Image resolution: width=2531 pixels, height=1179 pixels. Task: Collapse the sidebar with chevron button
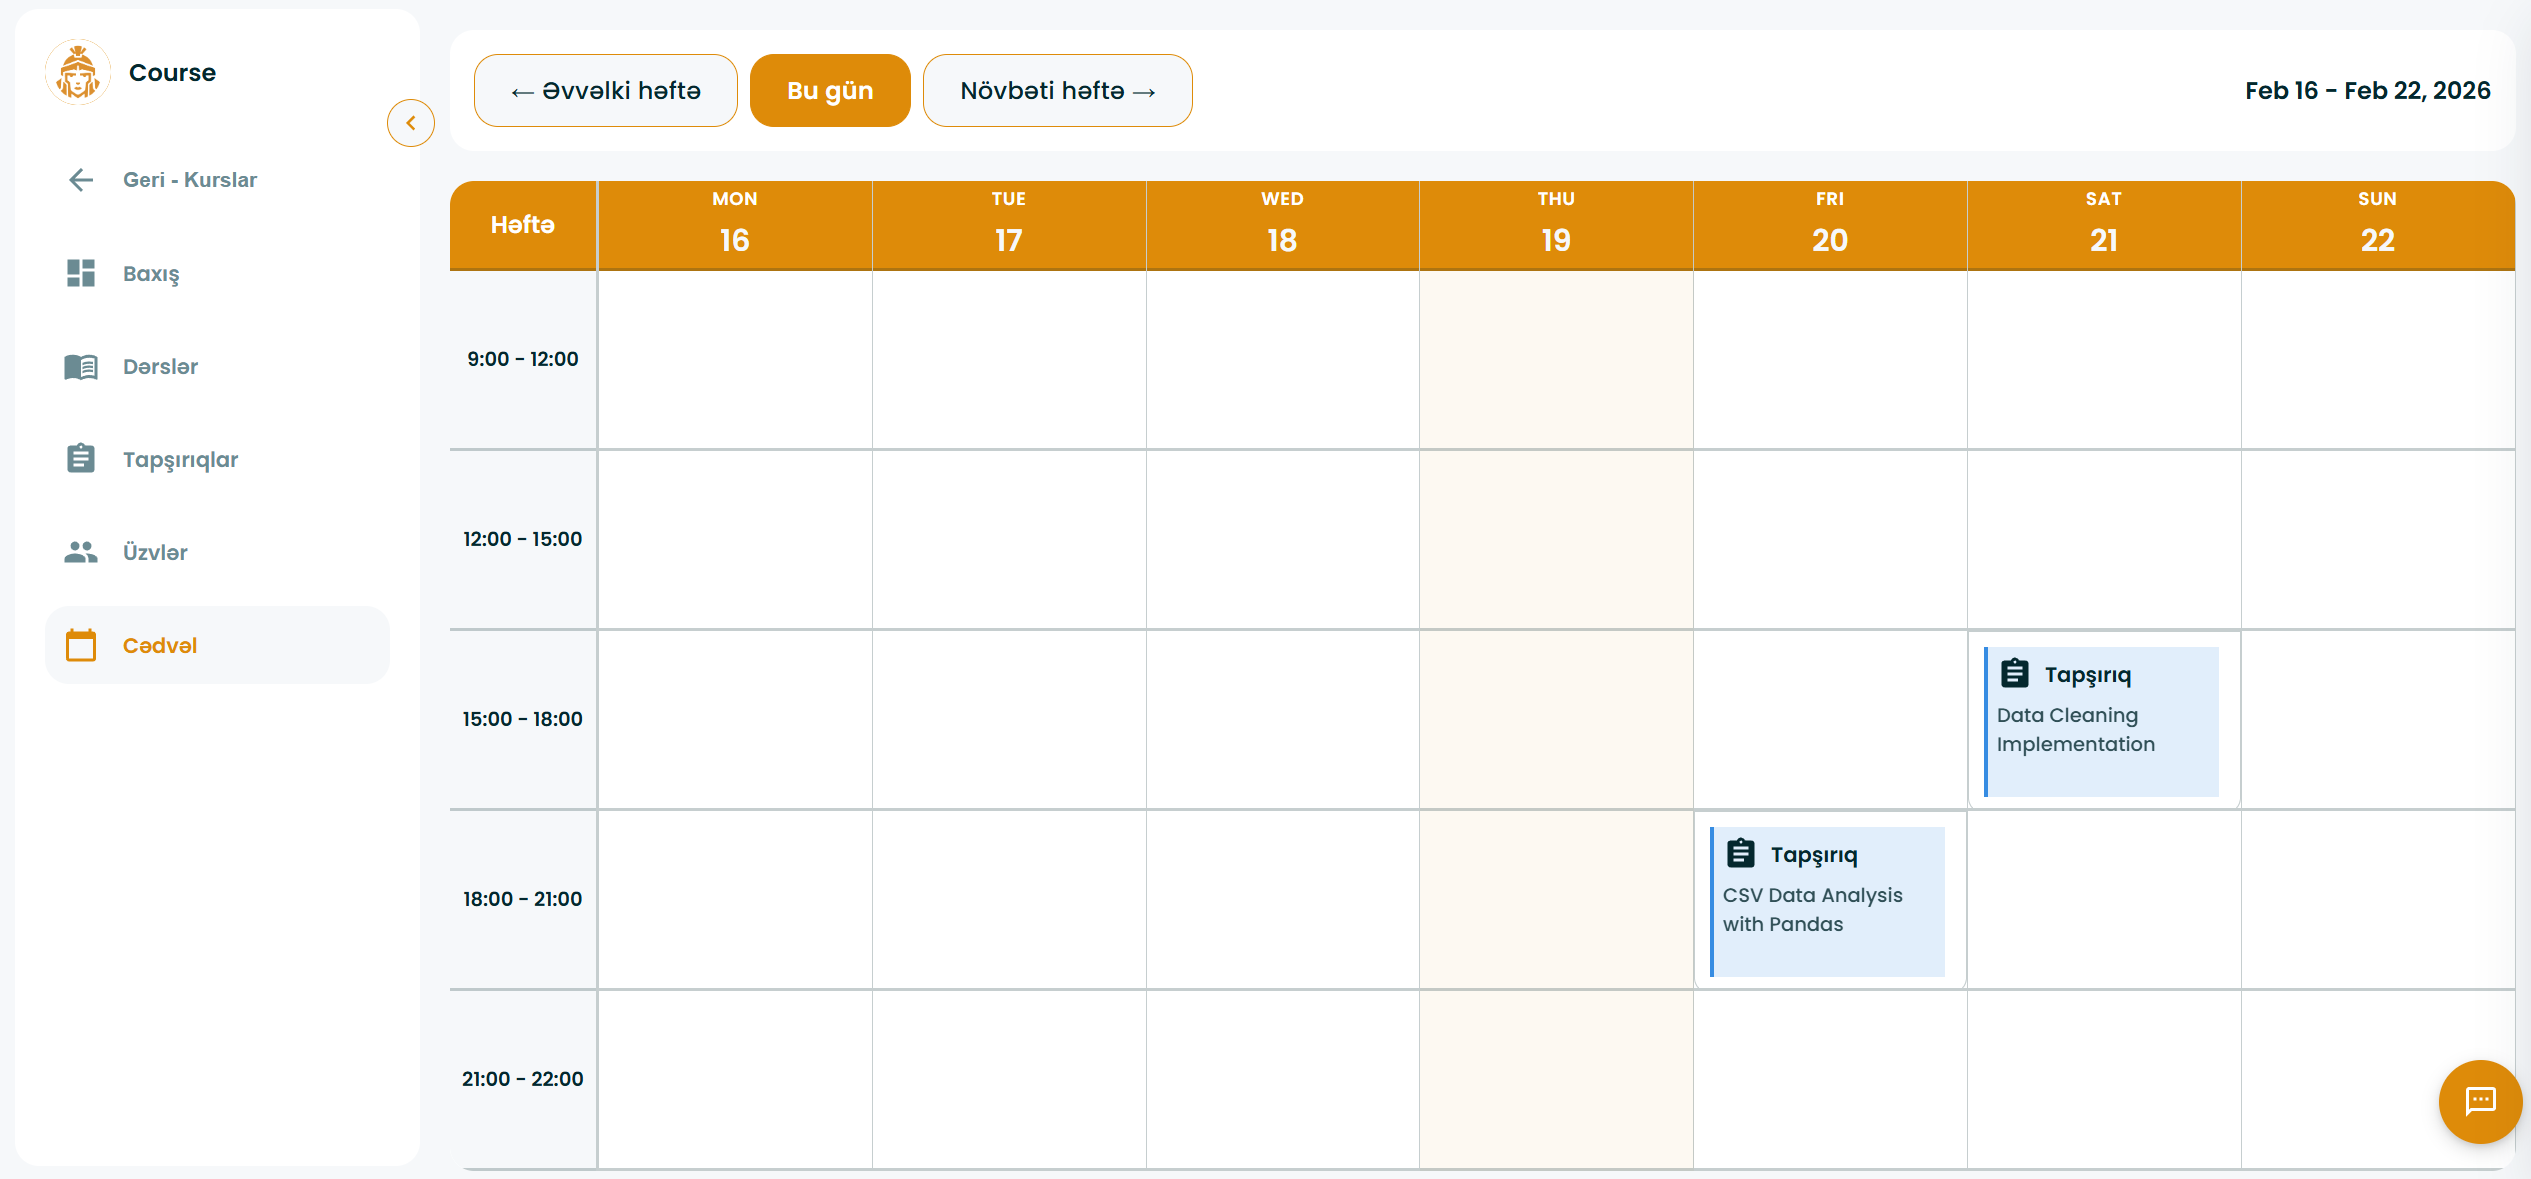coord(411,123)
